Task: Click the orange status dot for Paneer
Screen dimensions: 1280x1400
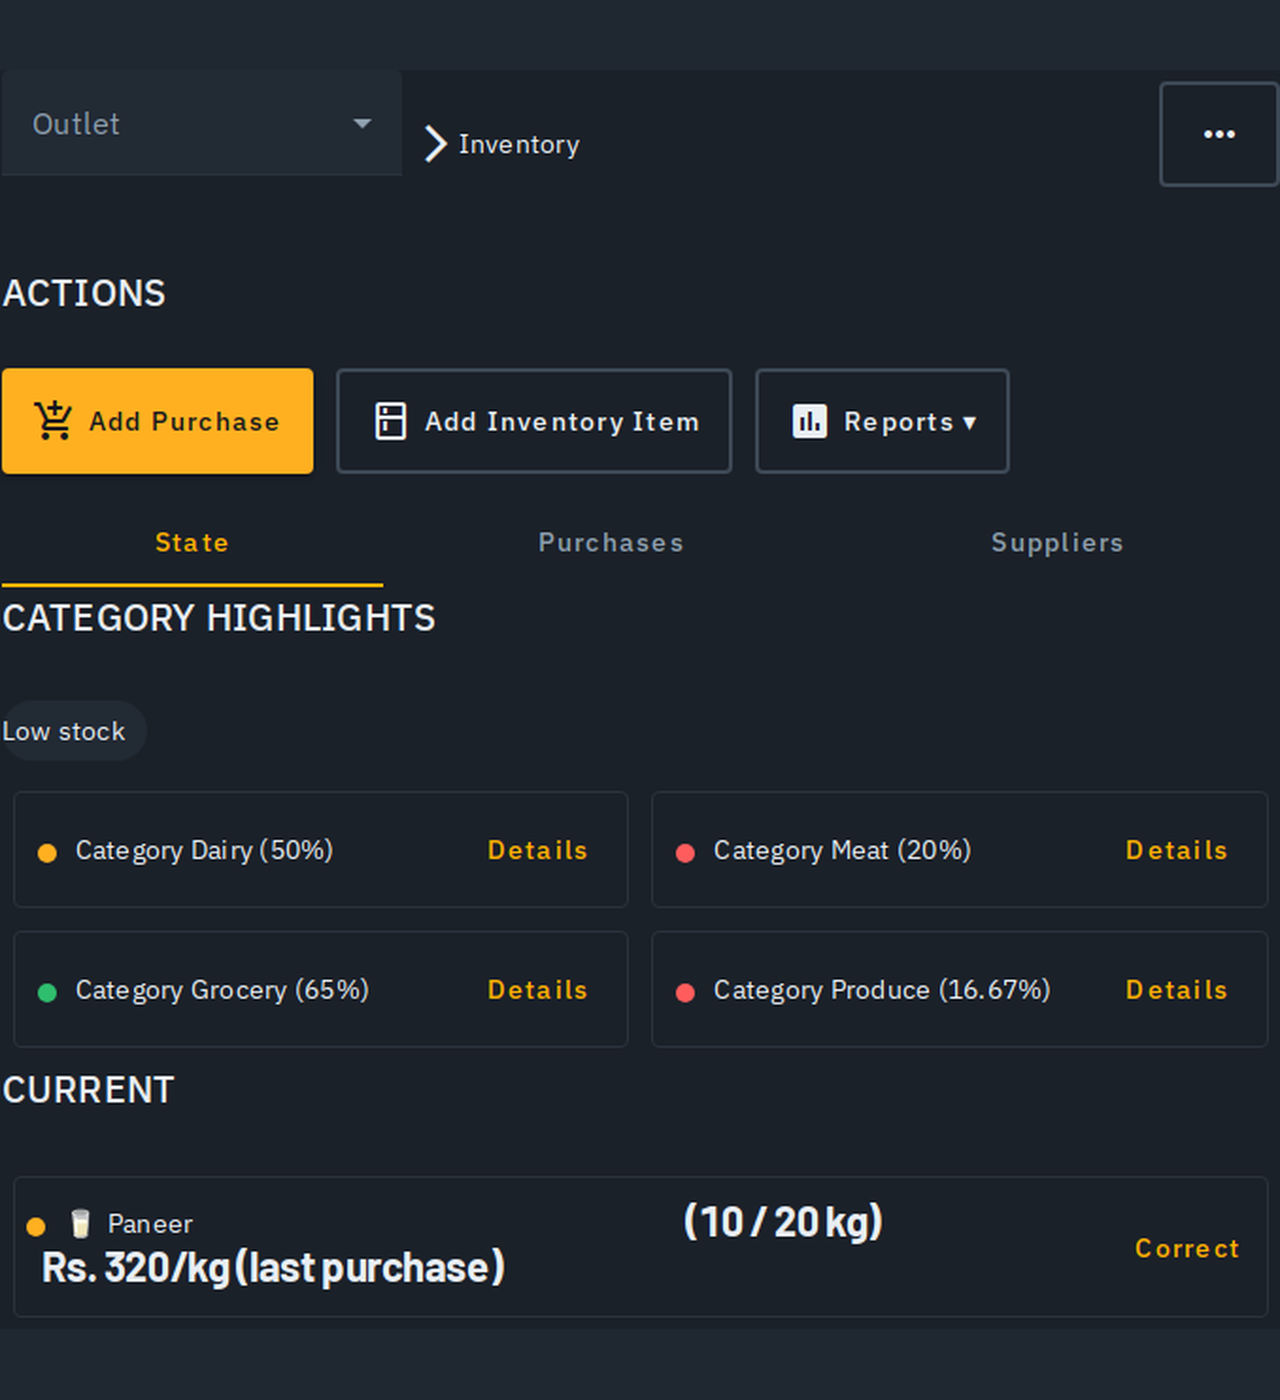Action: pos(36,1226)
